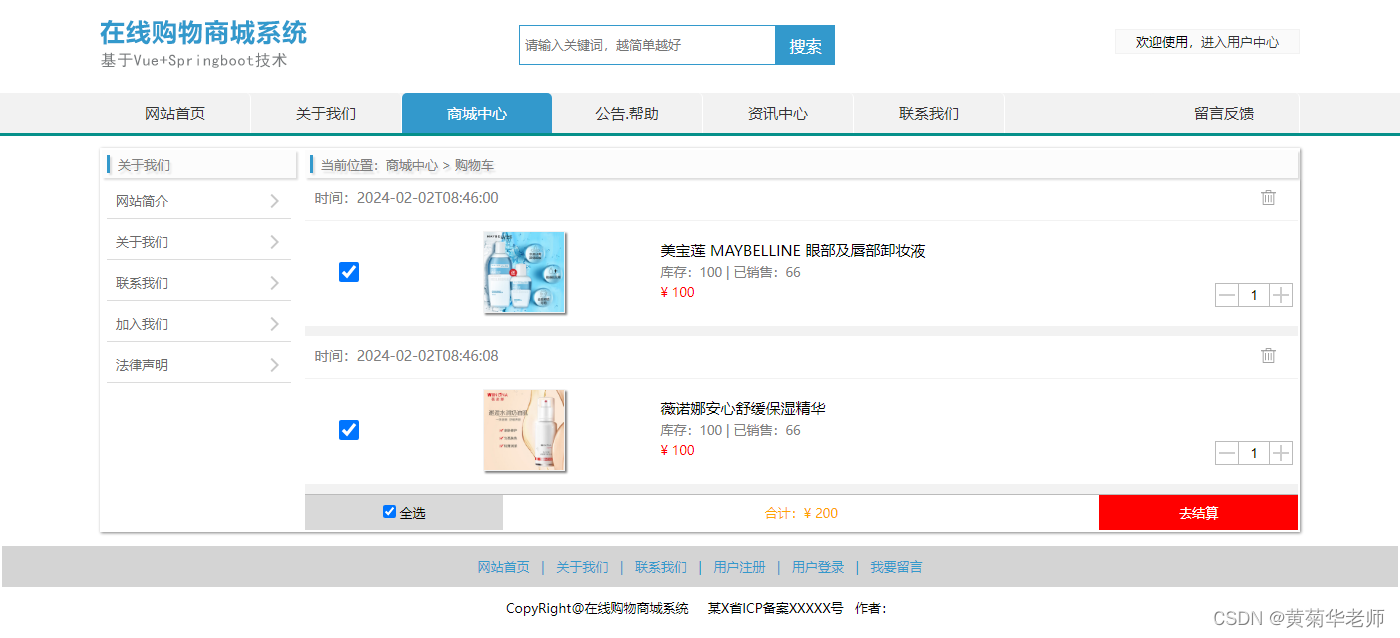Increase quantity of MAYBELLINE item

pyautogui.click(x=1281, y=295)
